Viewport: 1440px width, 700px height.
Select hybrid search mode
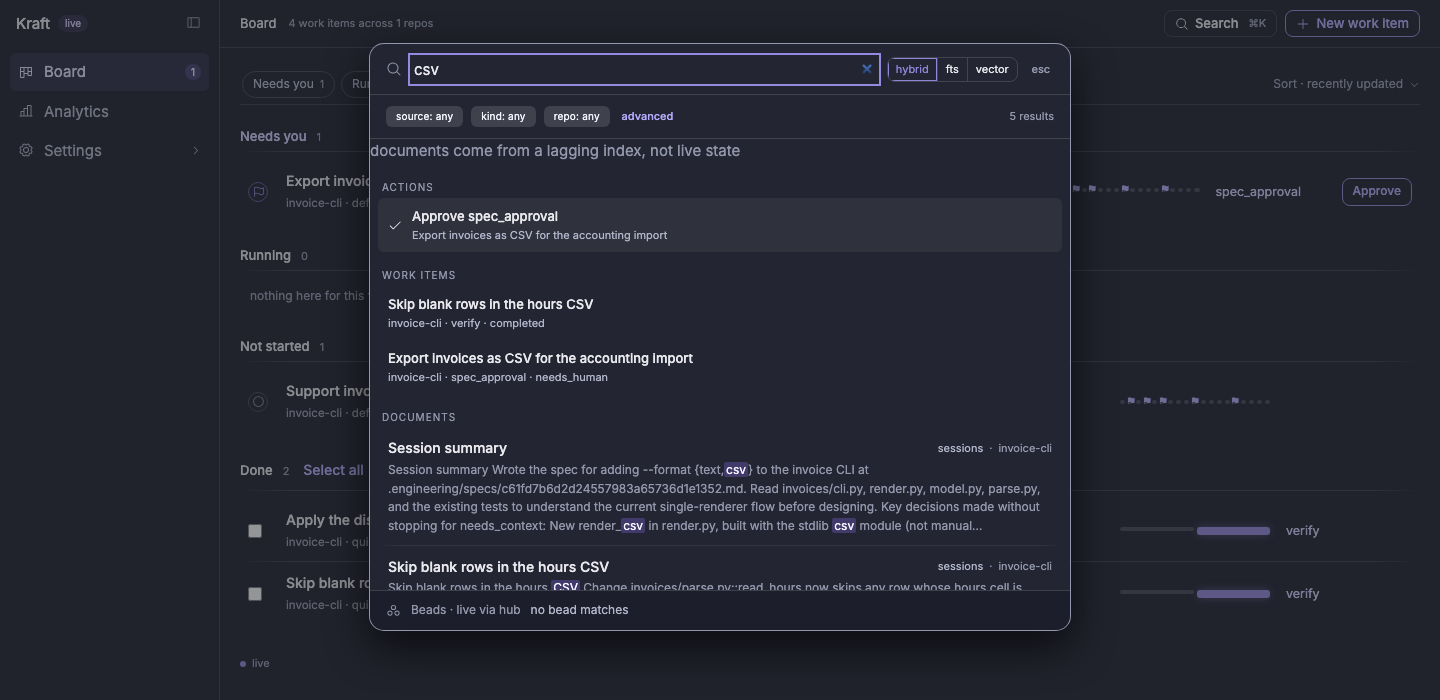[912, 69]
